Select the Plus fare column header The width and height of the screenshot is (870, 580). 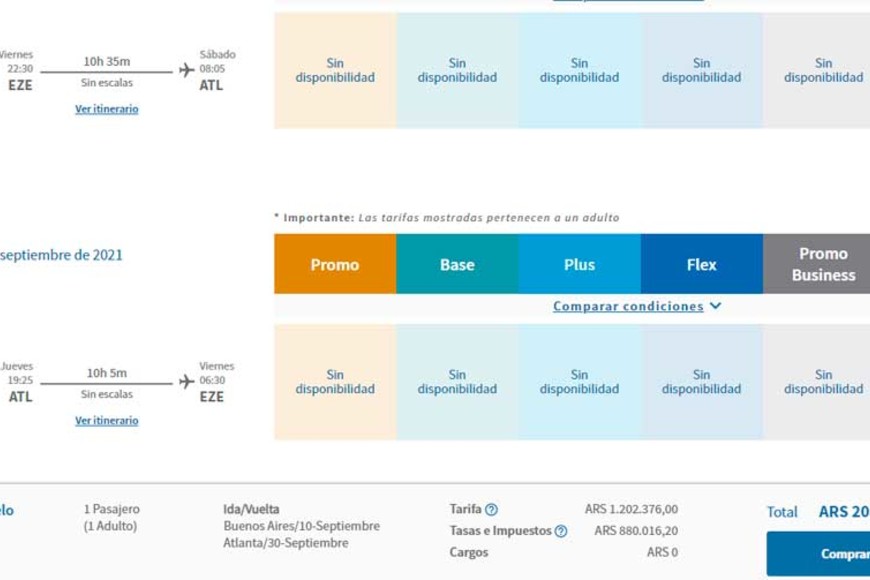[x=579, y=265]
